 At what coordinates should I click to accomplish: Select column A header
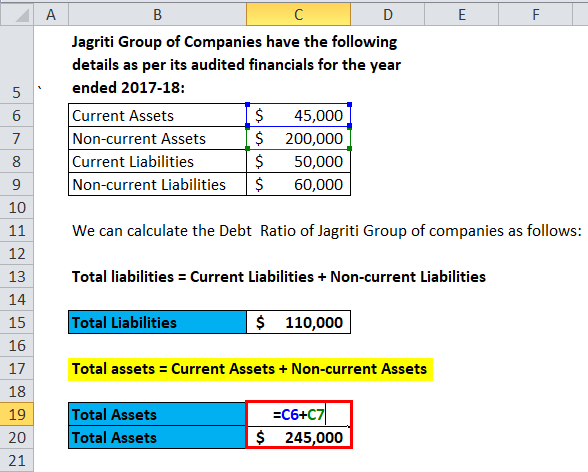[51, 15]
